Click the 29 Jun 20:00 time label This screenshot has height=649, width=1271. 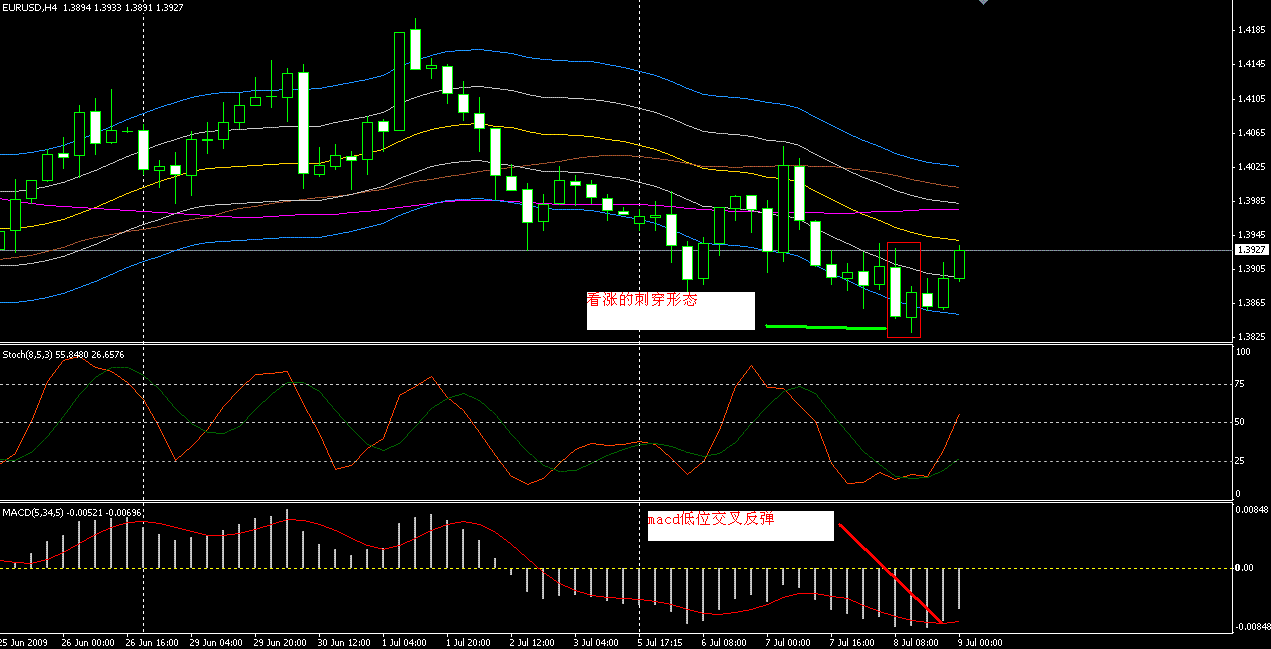(x=280, y=642)
